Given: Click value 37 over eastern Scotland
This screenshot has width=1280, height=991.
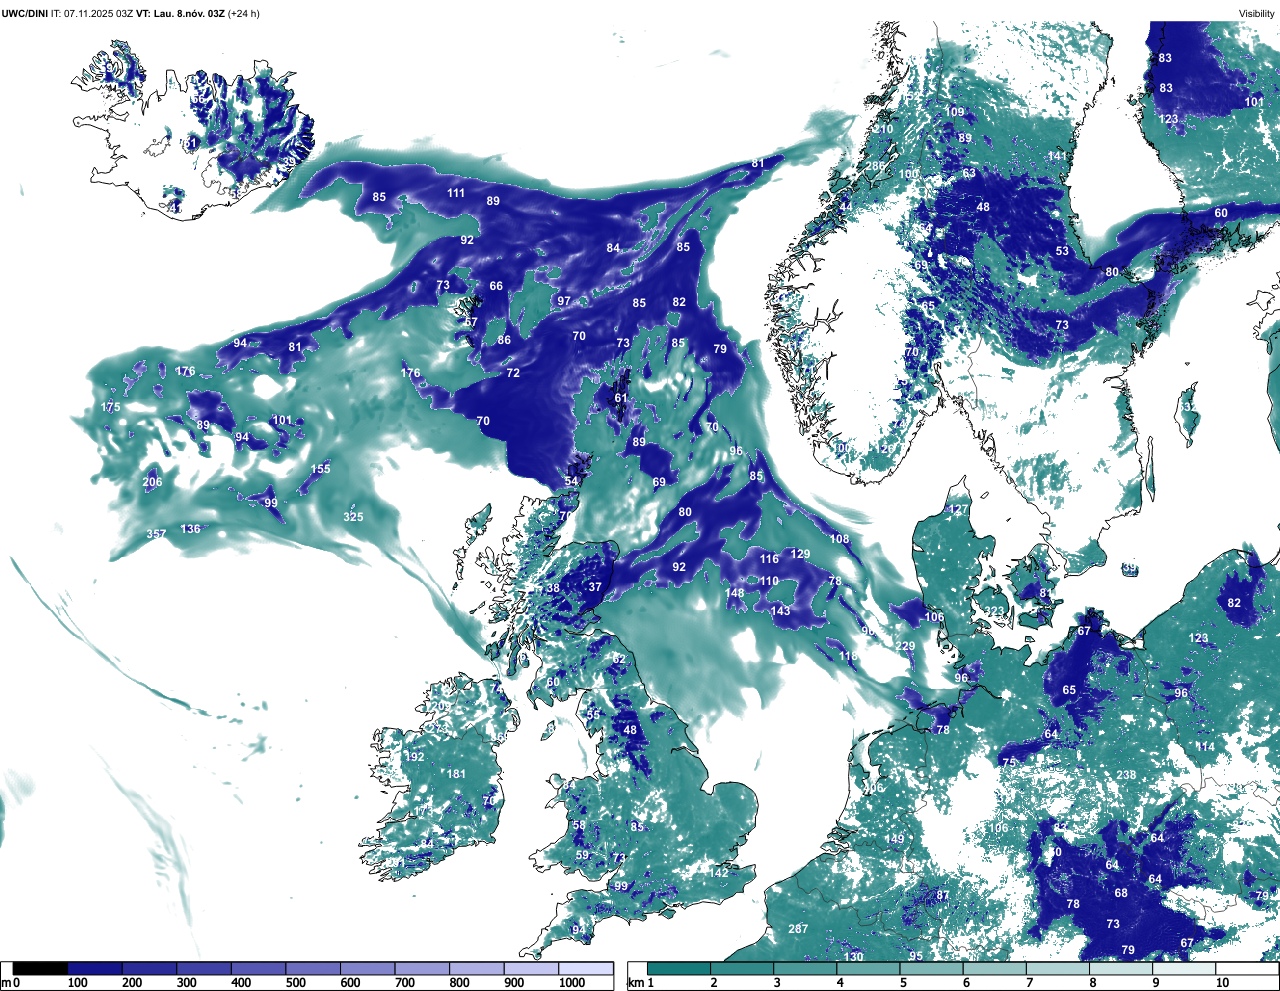Looking at the screenshot, I should [595, 587].
